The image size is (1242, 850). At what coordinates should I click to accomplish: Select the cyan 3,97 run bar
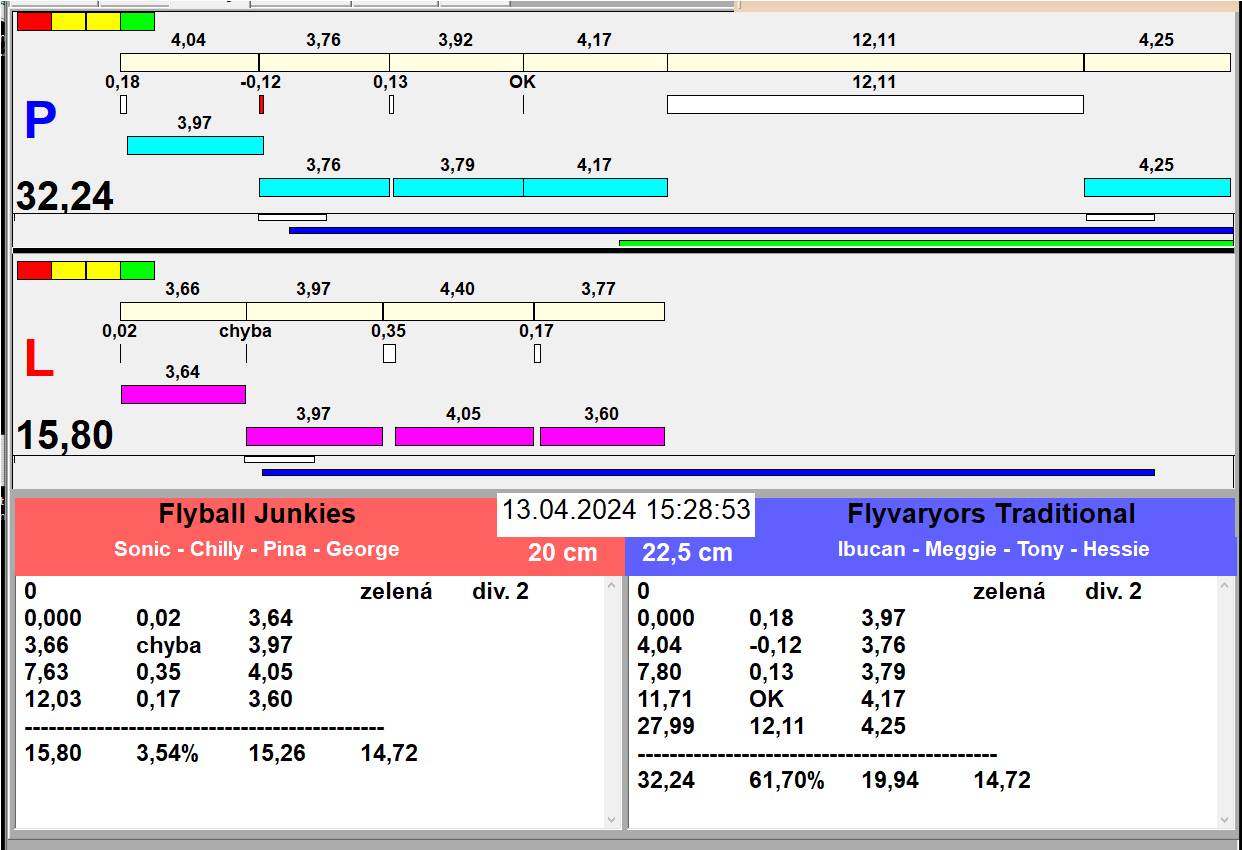195,145
